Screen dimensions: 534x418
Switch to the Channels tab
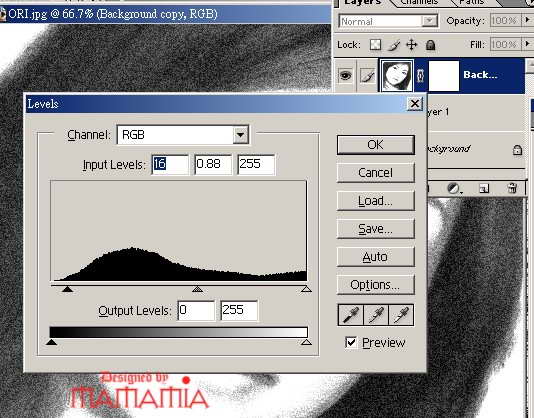pos(419,2)
